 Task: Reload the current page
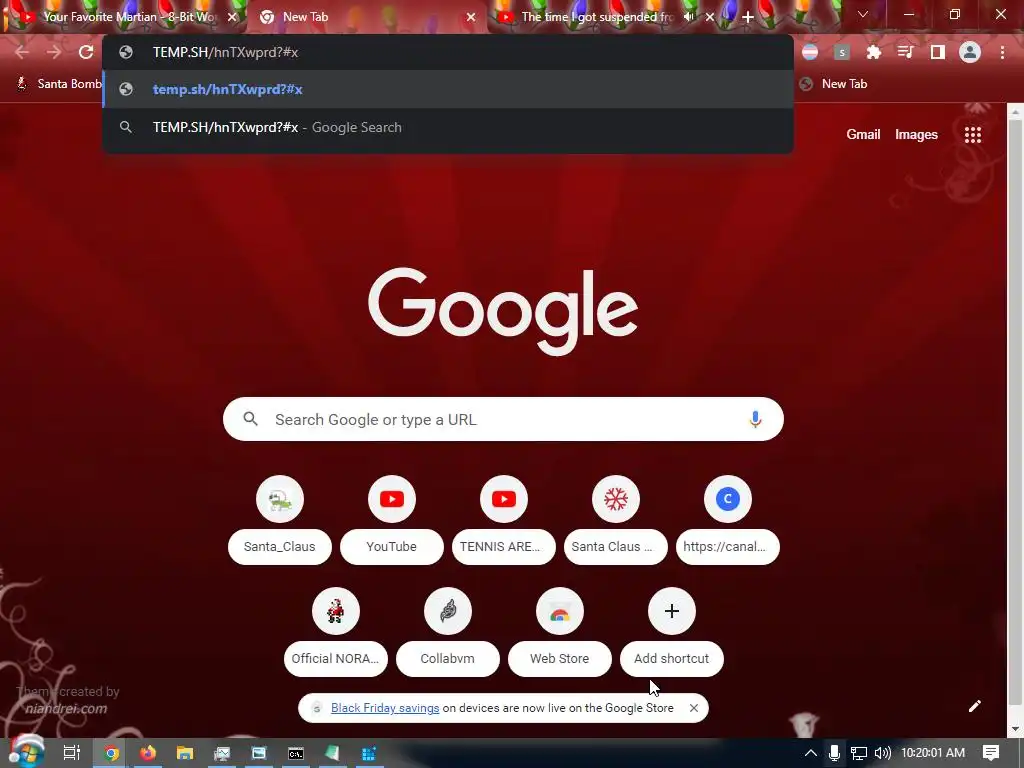pos(86,52)
